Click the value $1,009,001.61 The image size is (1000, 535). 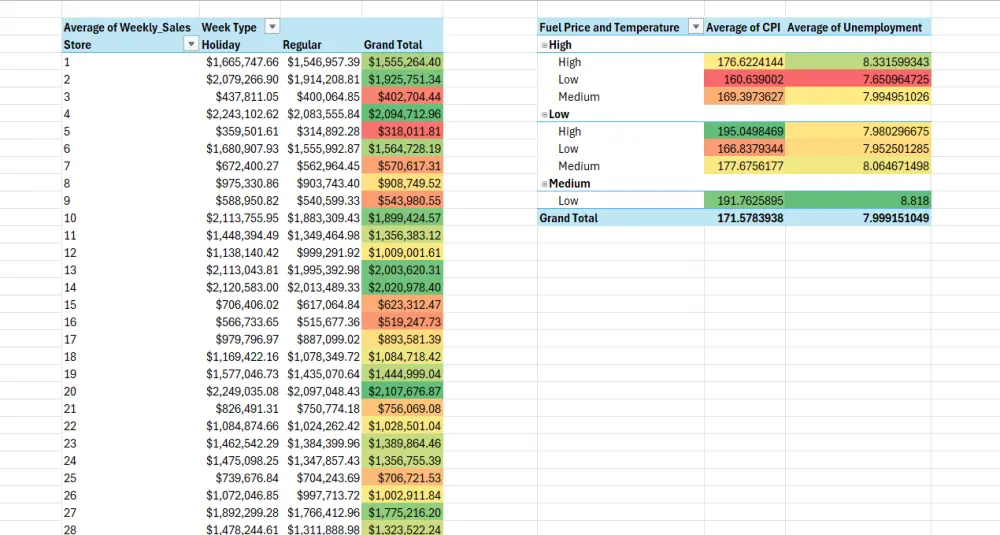(403, 253)
